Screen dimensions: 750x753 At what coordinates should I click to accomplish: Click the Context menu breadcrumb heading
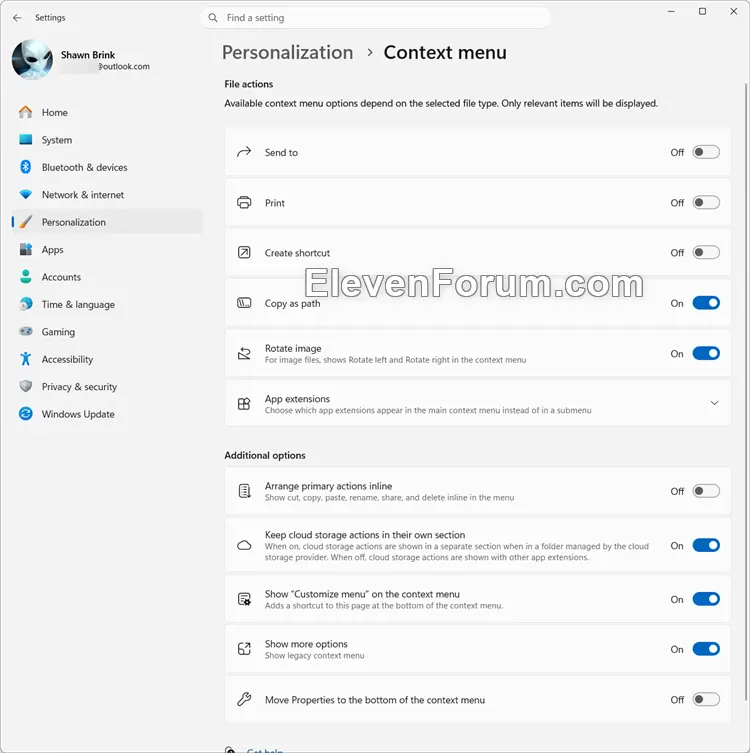[x=445, y=52]
